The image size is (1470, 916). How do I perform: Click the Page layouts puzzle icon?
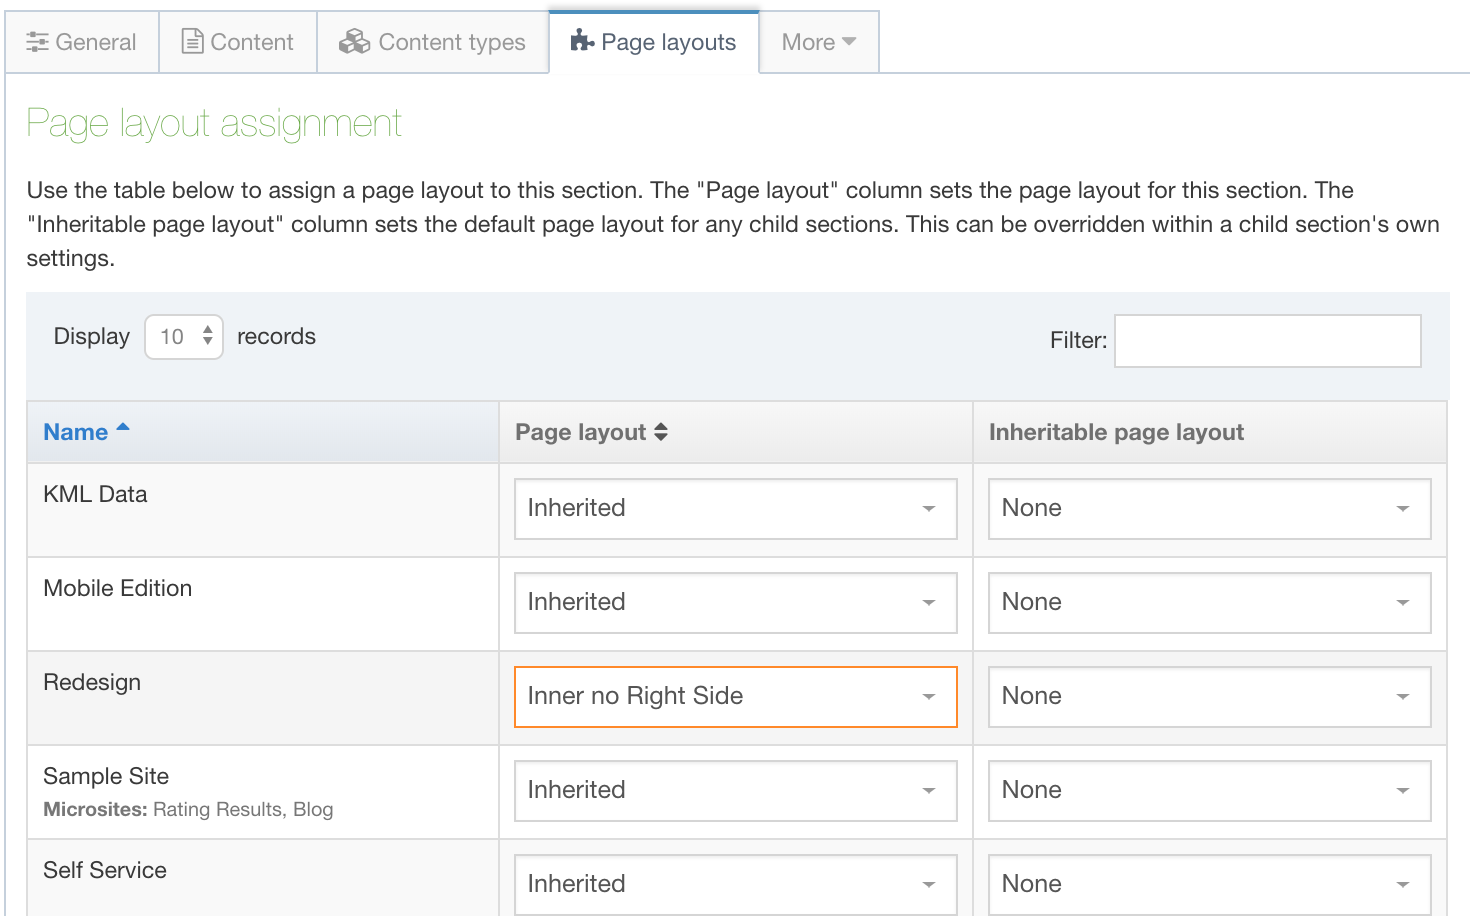pos(582,41)
